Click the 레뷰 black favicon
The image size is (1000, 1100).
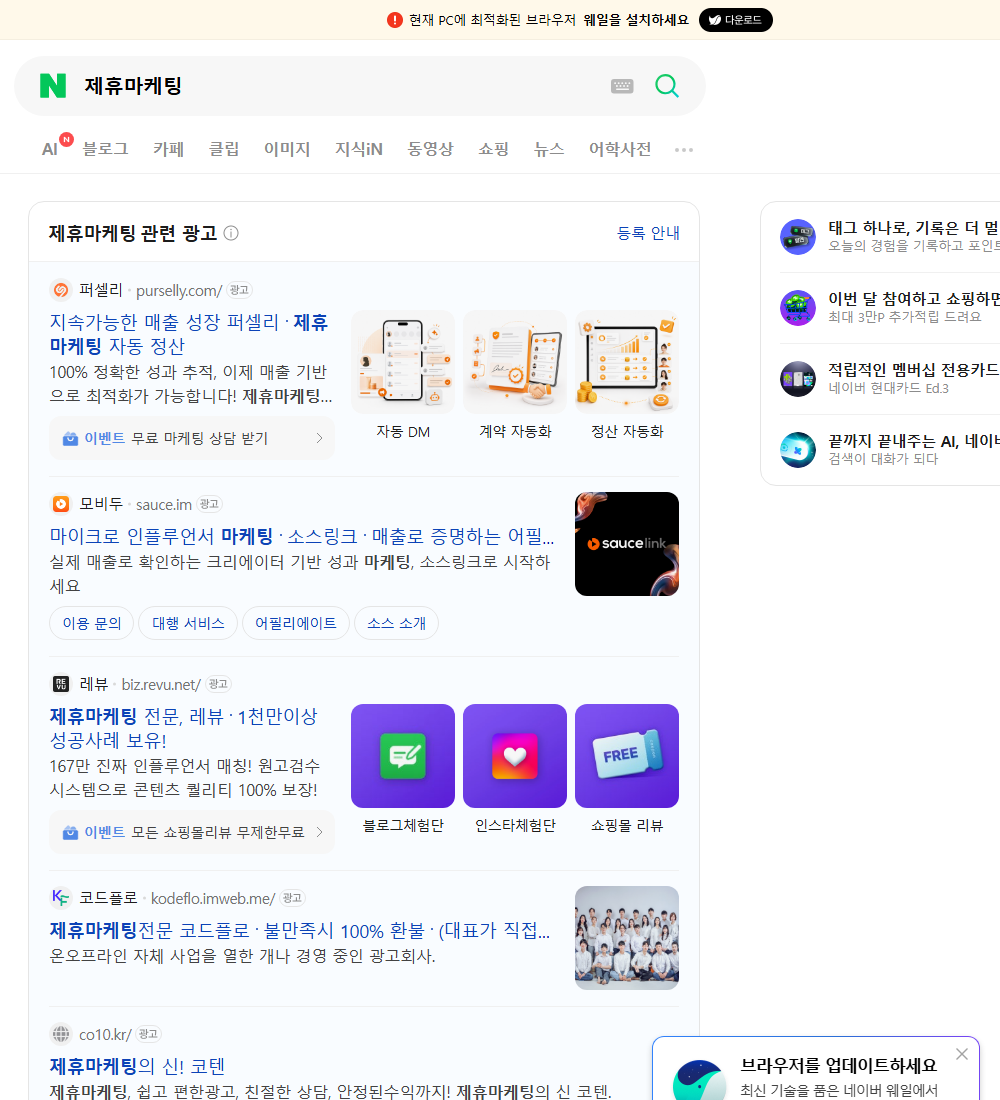[x=61, y=684]
